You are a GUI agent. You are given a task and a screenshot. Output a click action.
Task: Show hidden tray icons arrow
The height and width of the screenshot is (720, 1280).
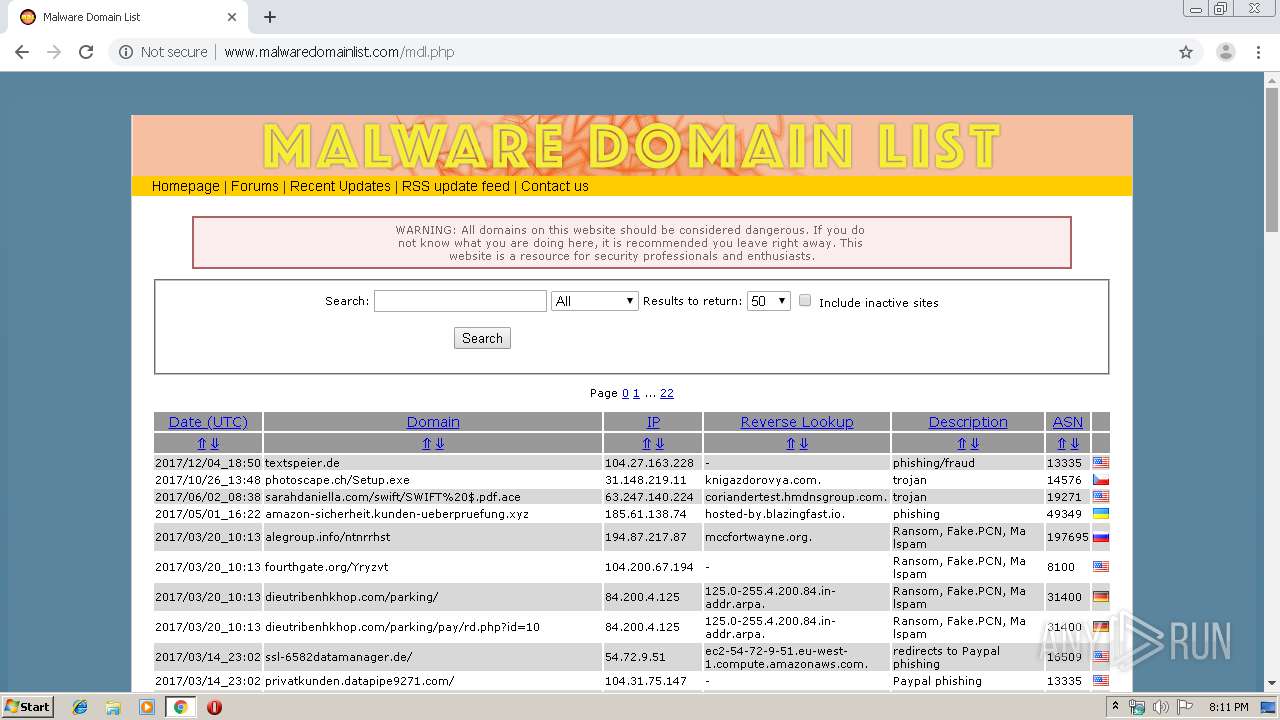tap(1116, 707)
